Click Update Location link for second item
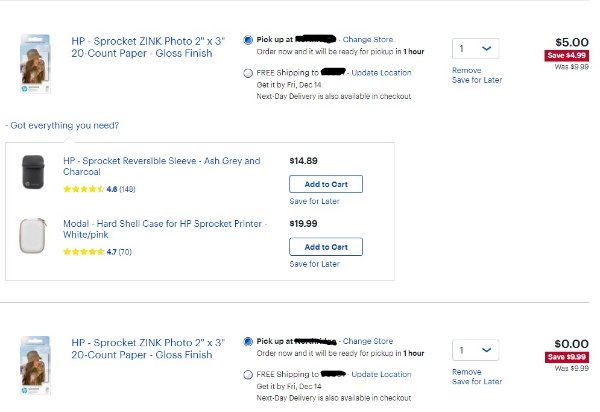600x412 pixels. [381, 374]
